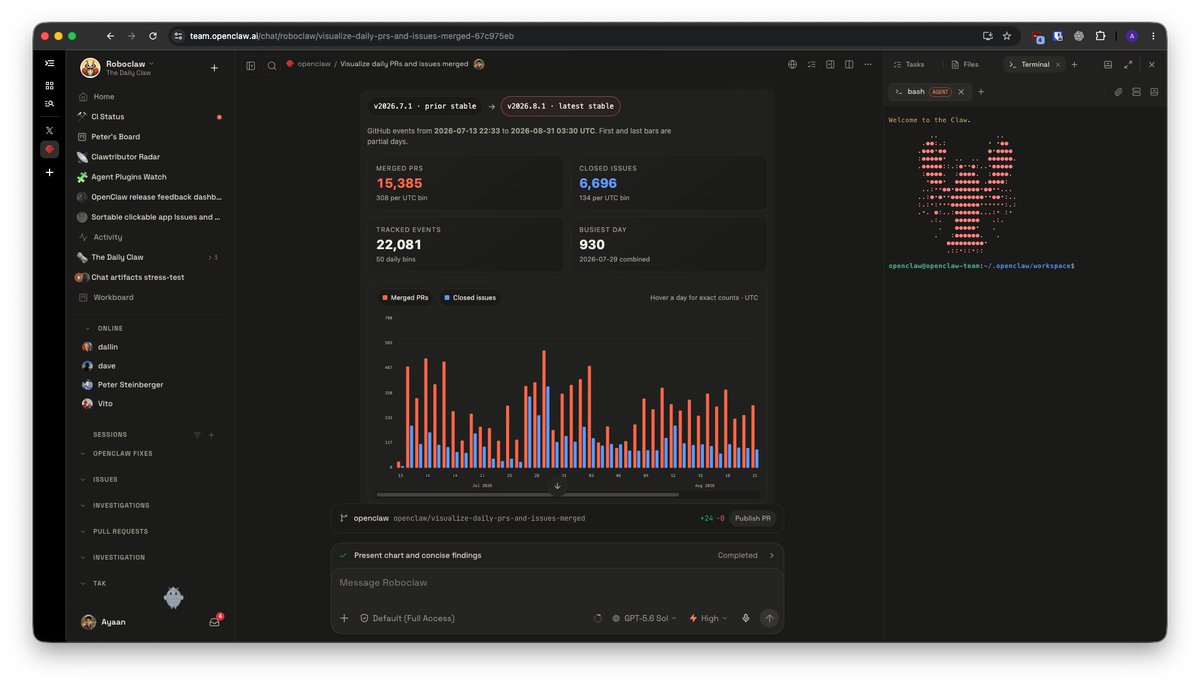Start voice input with the microphone icon
This screenshot has height=686, width=1200.
tap(746, 618)
